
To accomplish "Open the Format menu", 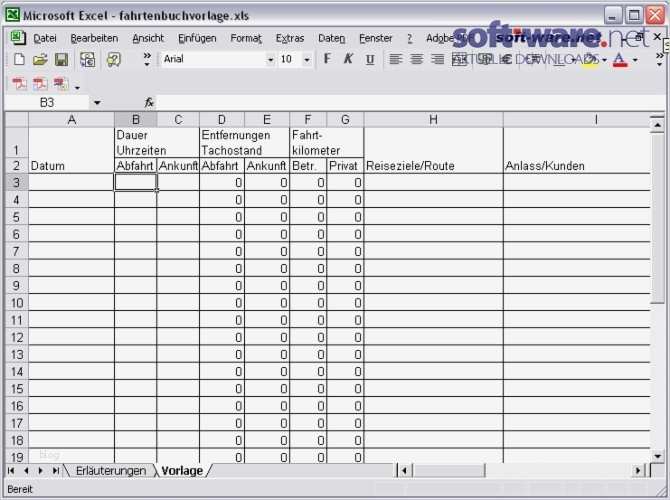I will click(x=246, y=38).
